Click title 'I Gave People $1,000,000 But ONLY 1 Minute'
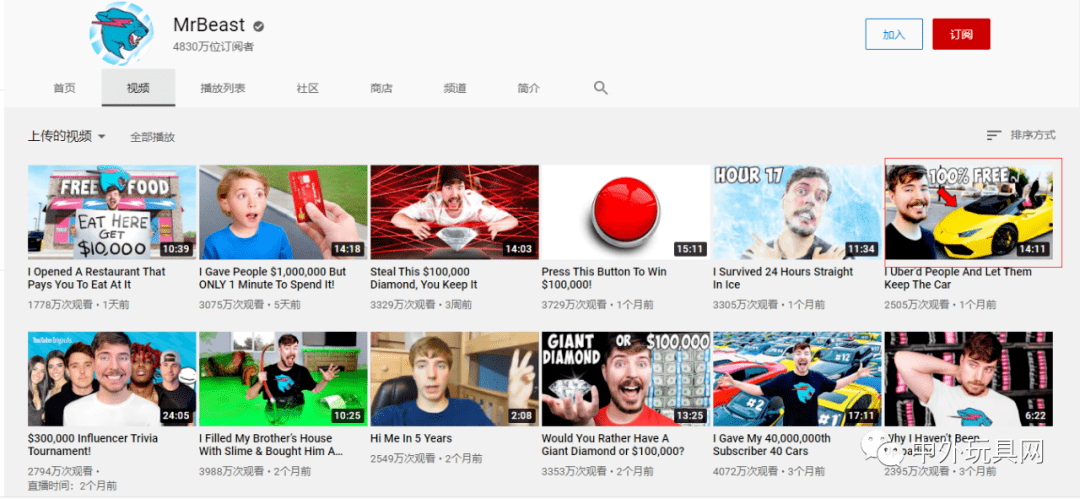The image size is (1080, 499). coord(273,278)
